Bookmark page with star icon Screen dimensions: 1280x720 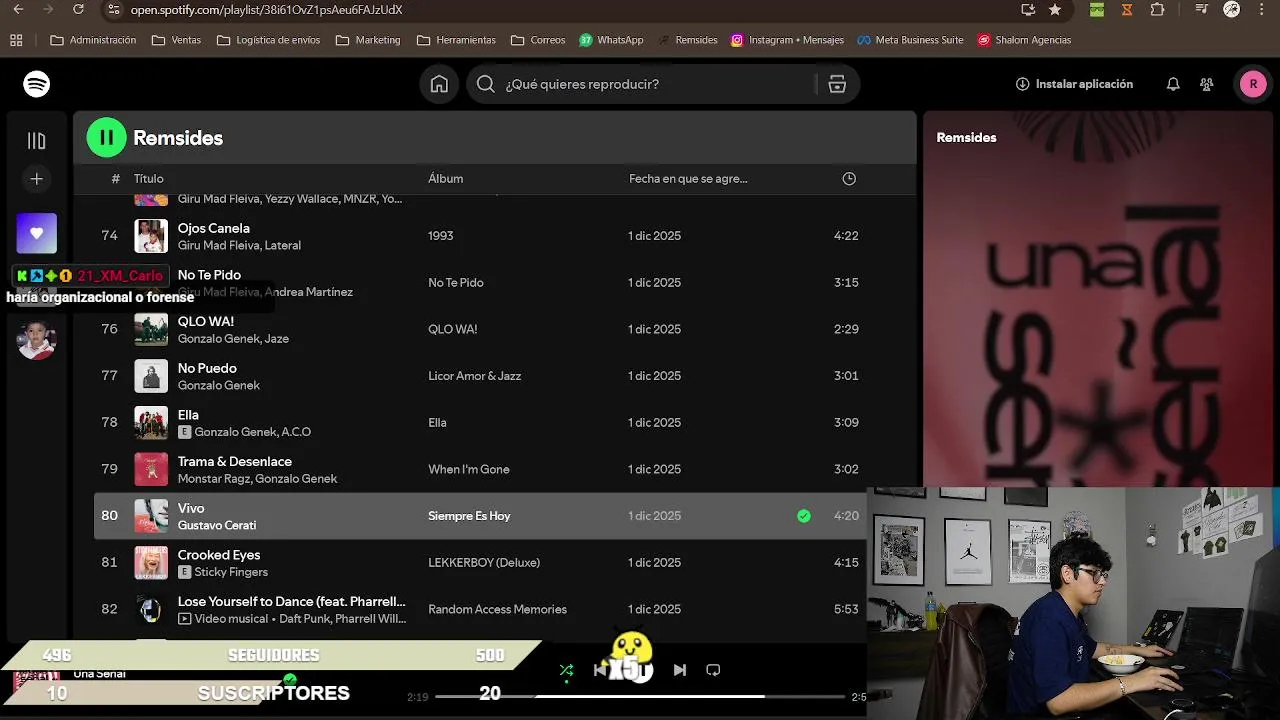coord(1055,9)
